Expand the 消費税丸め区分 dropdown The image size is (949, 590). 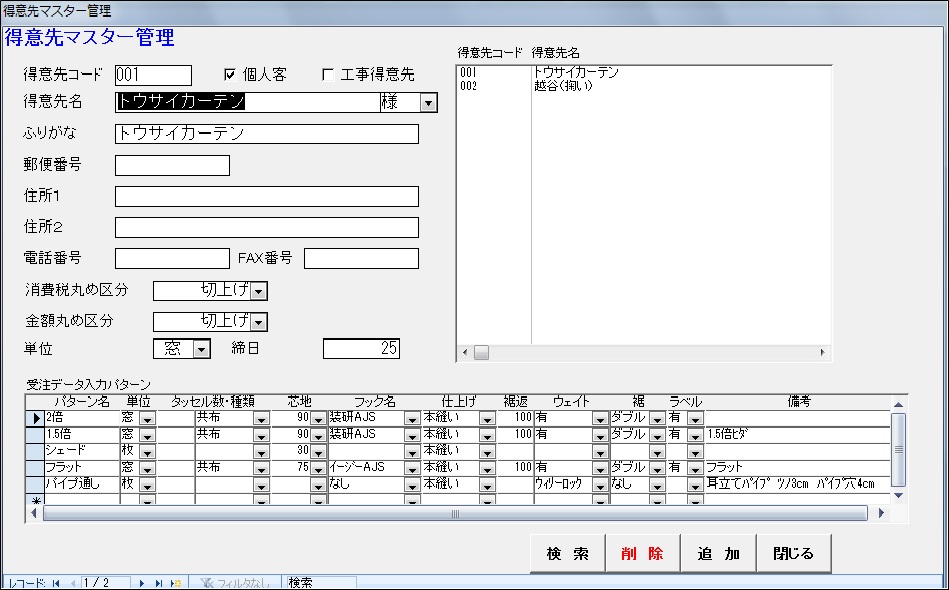[x=259, y=291]
